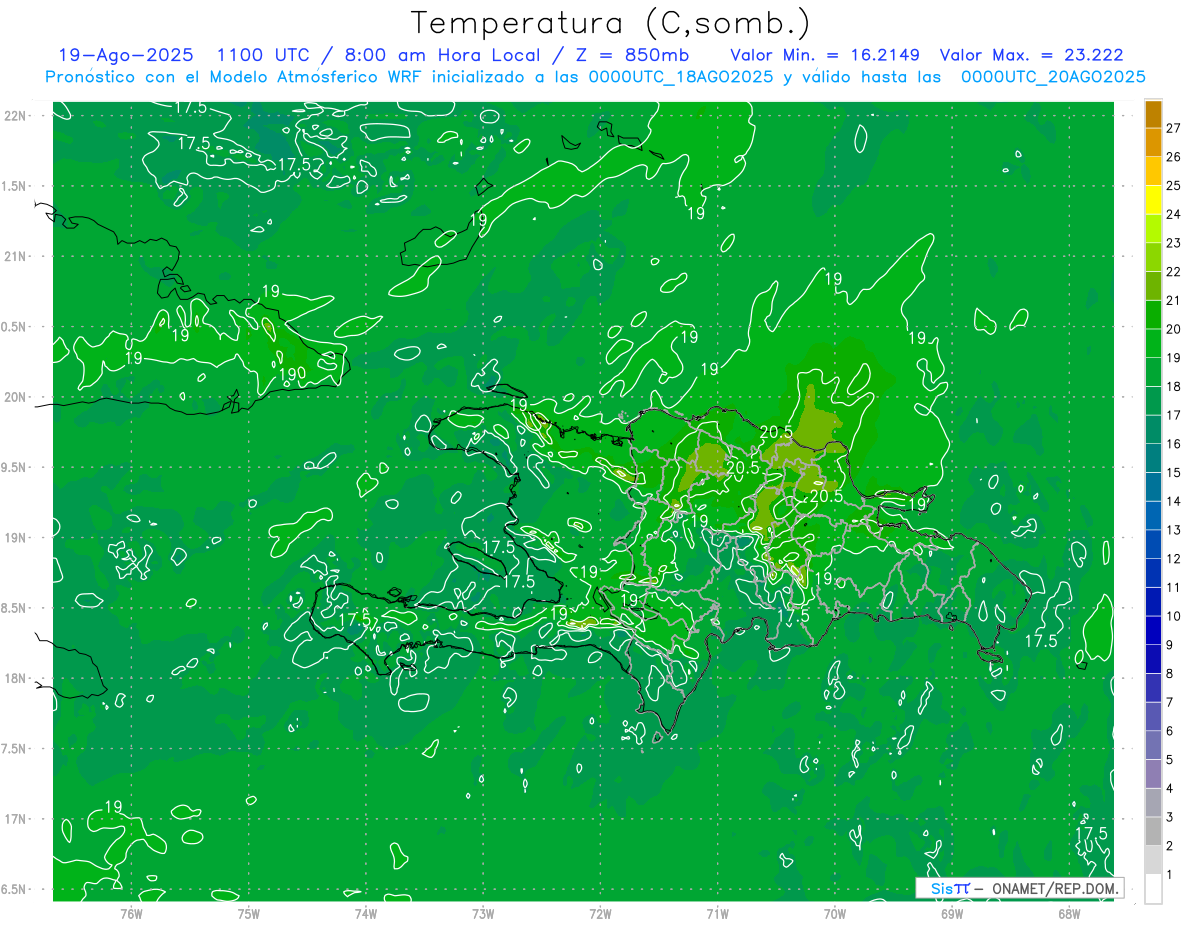The width and height of the screenshot is (1200, 927).
Task: Pick the blue swatch between colorbar labels 12 and 13
Action: 1153,545
